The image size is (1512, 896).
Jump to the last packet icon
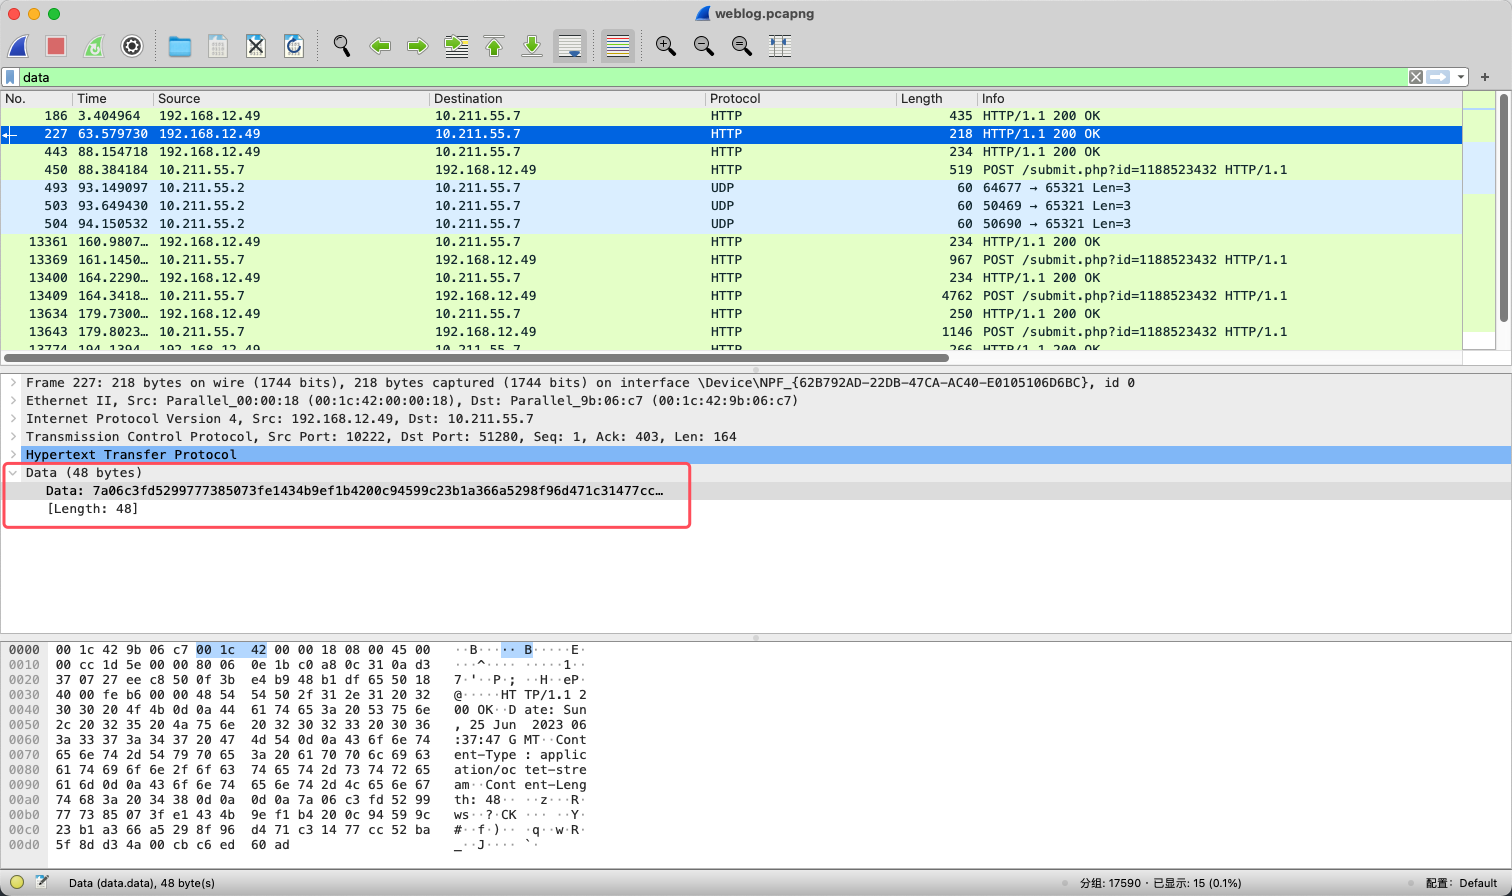532,46
